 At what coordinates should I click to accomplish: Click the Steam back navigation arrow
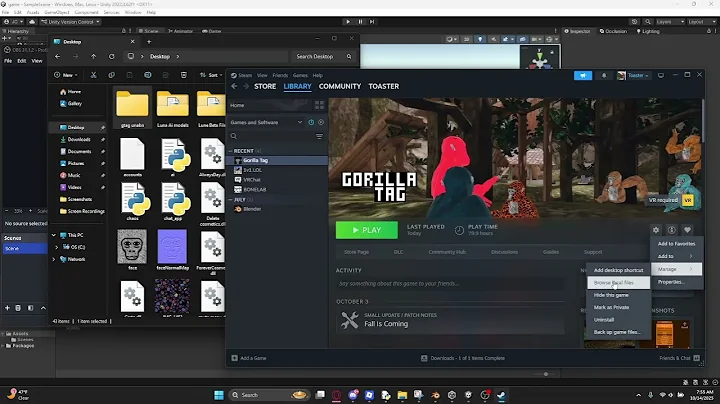234,86
